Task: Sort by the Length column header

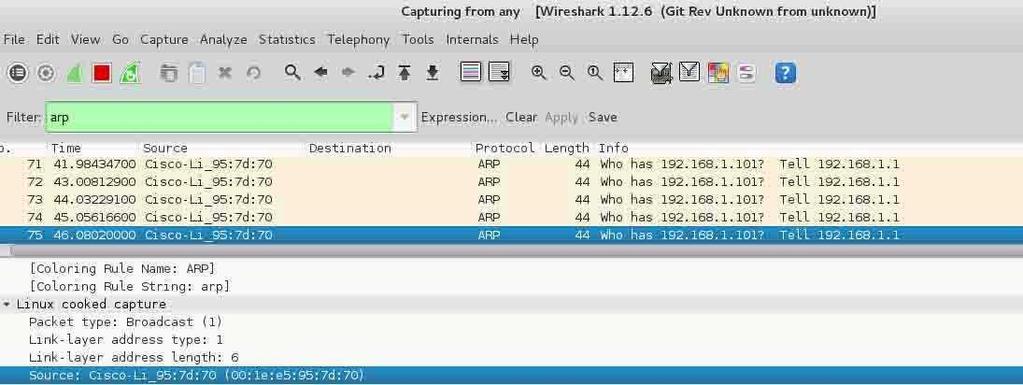Action: tap(566, 148)
